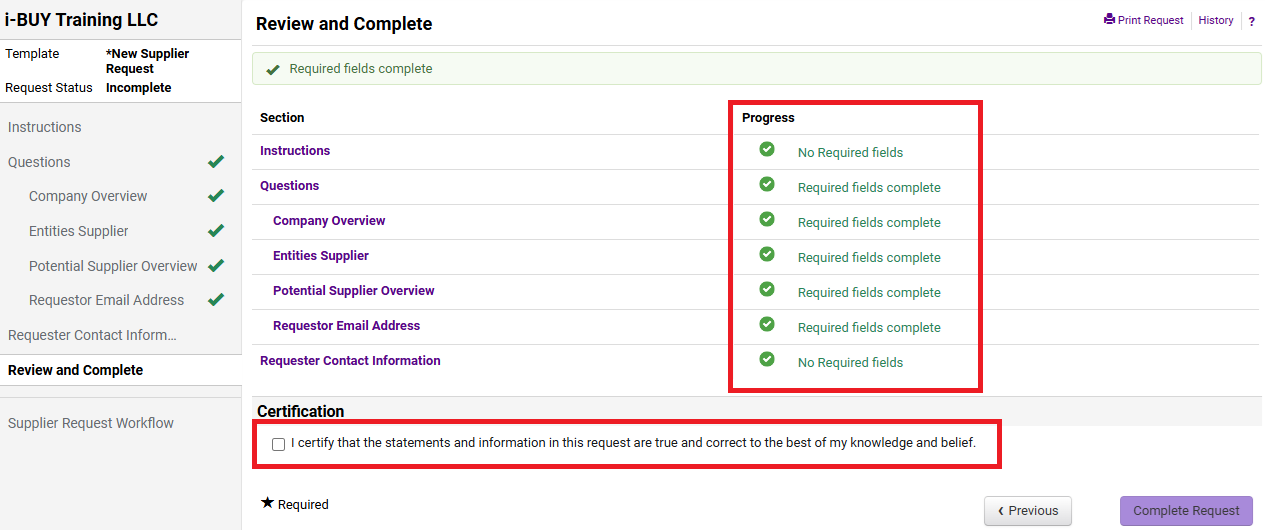Check the certification statement checkbox
The image size is (1265, 530).
coord(278,444)
